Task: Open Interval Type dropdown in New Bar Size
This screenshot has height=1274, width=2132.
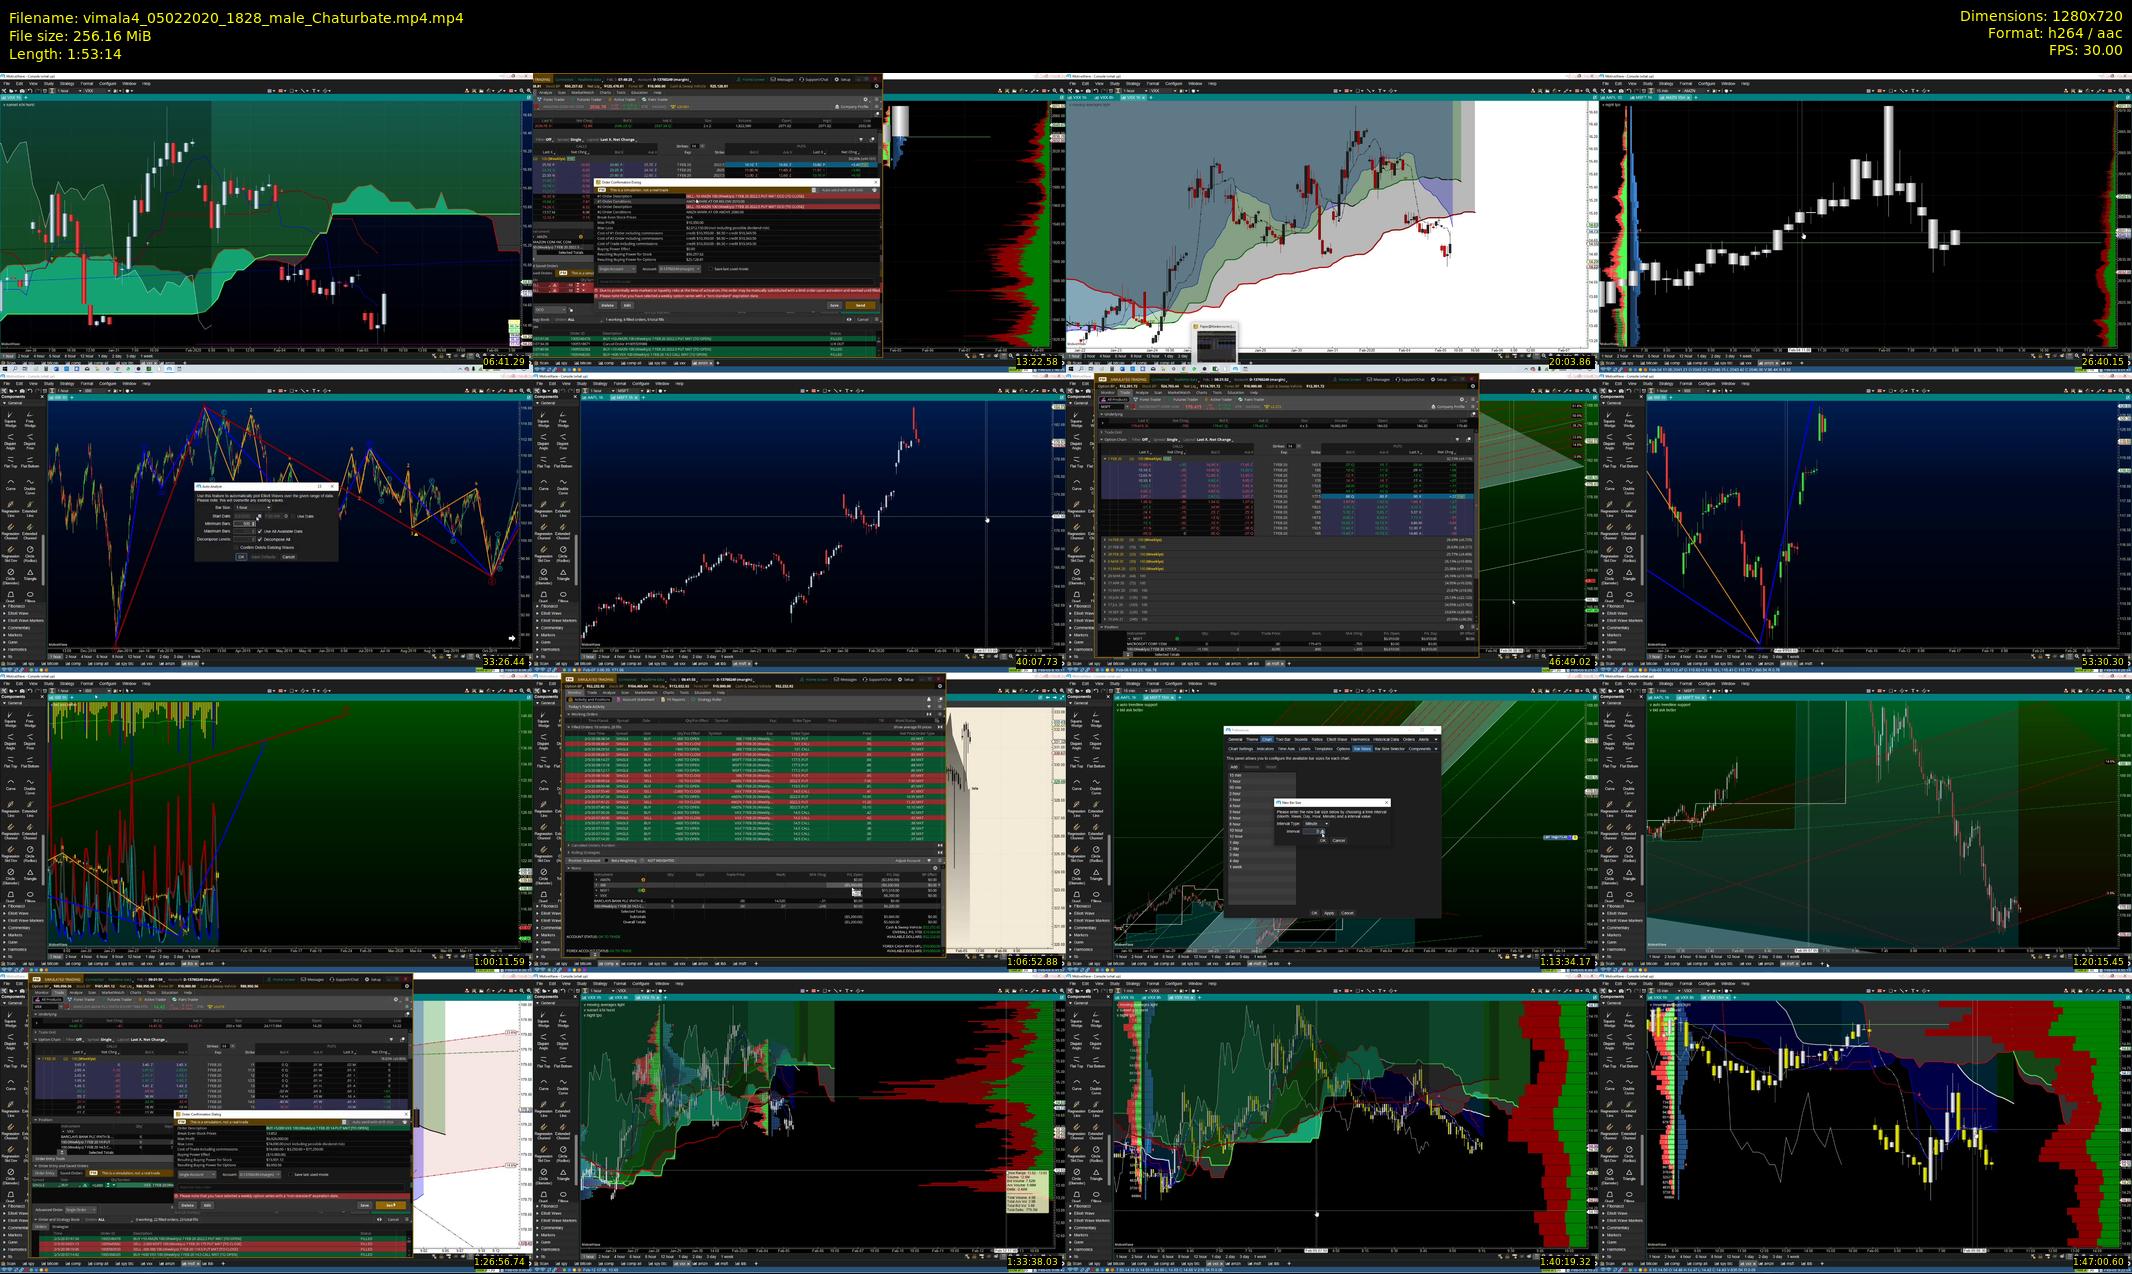Action: click(1316, 824)
